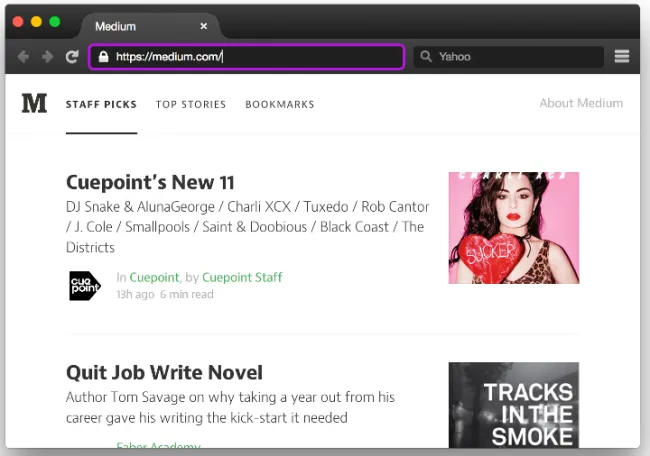This screenshot has height=456, width=650.
Task: Click the browser back arrow
Action: (x=23, y=56)
